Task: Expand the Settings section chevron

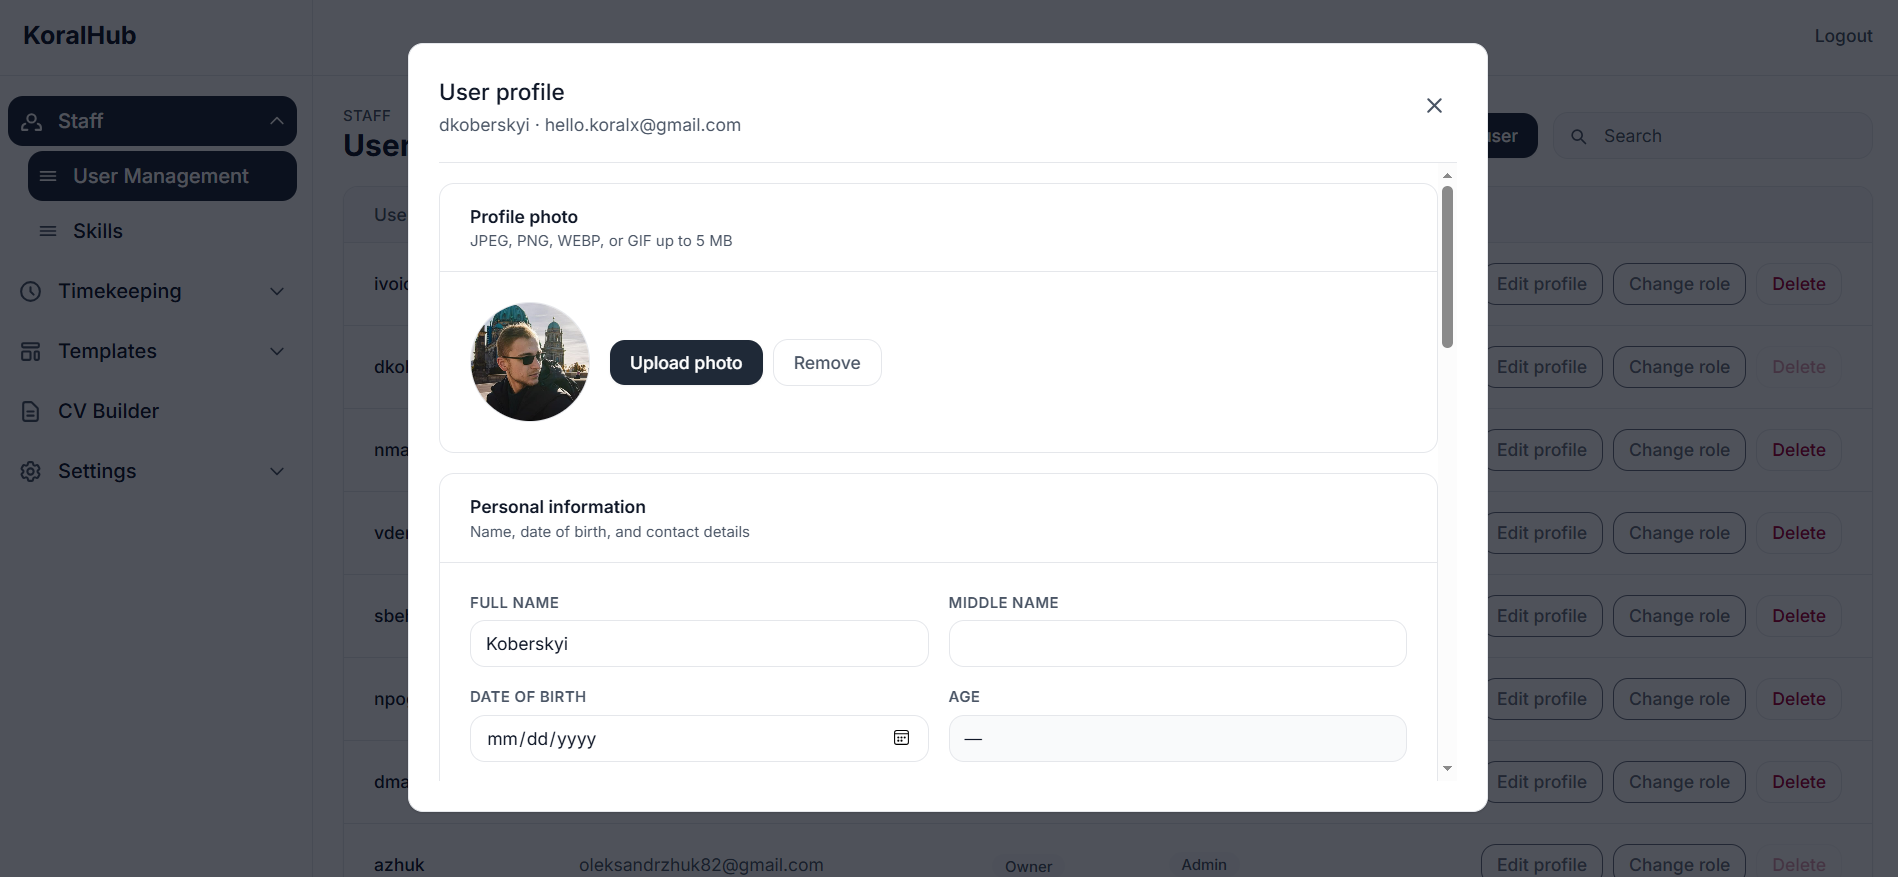Action: 277,471
